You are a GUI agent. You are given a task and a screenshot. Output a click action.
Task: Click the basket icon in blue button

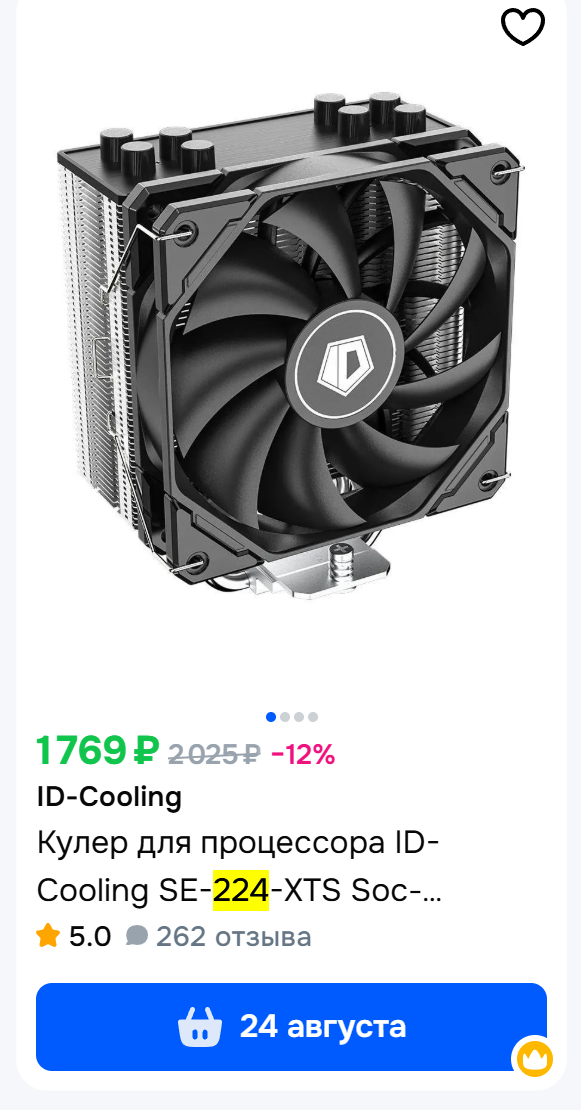coord(200,1026)
